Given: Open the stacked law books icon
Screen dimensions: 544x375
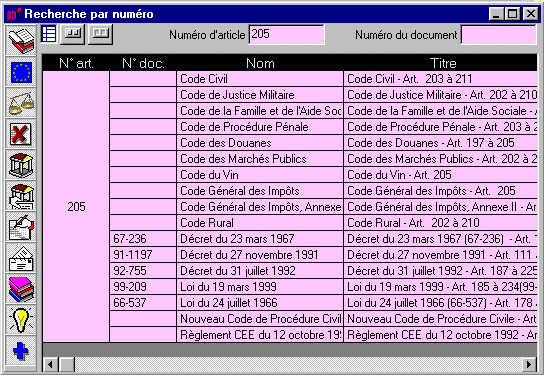Looking at the screenshot, I should click(21, 41).
